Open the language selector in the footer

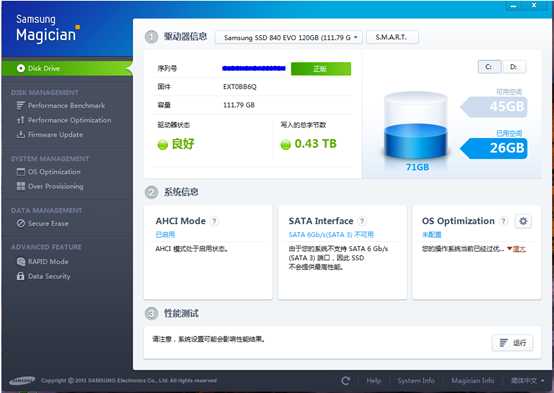(527, 381)
